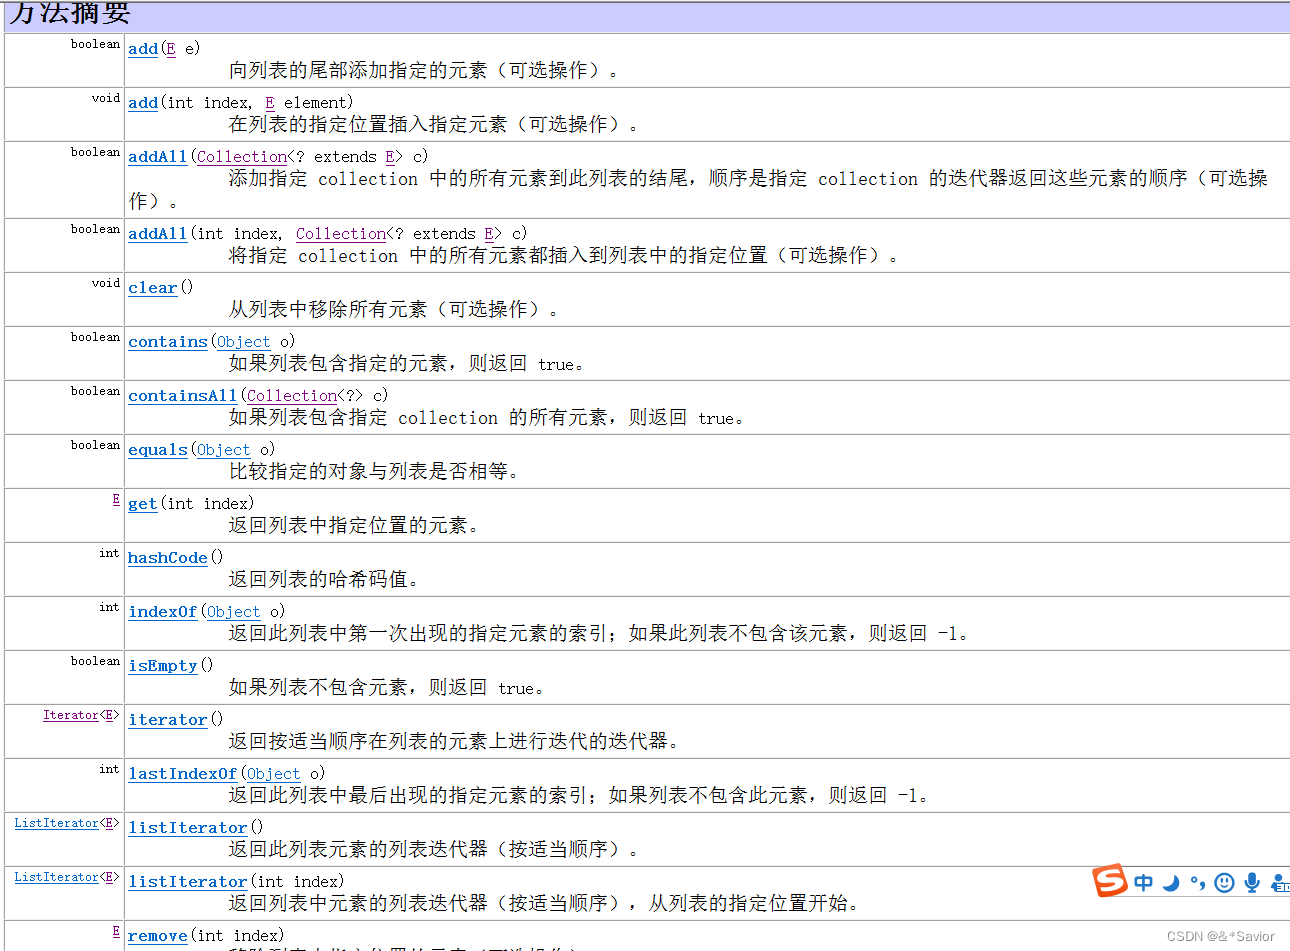Open the equals method link

coord(157,449)
